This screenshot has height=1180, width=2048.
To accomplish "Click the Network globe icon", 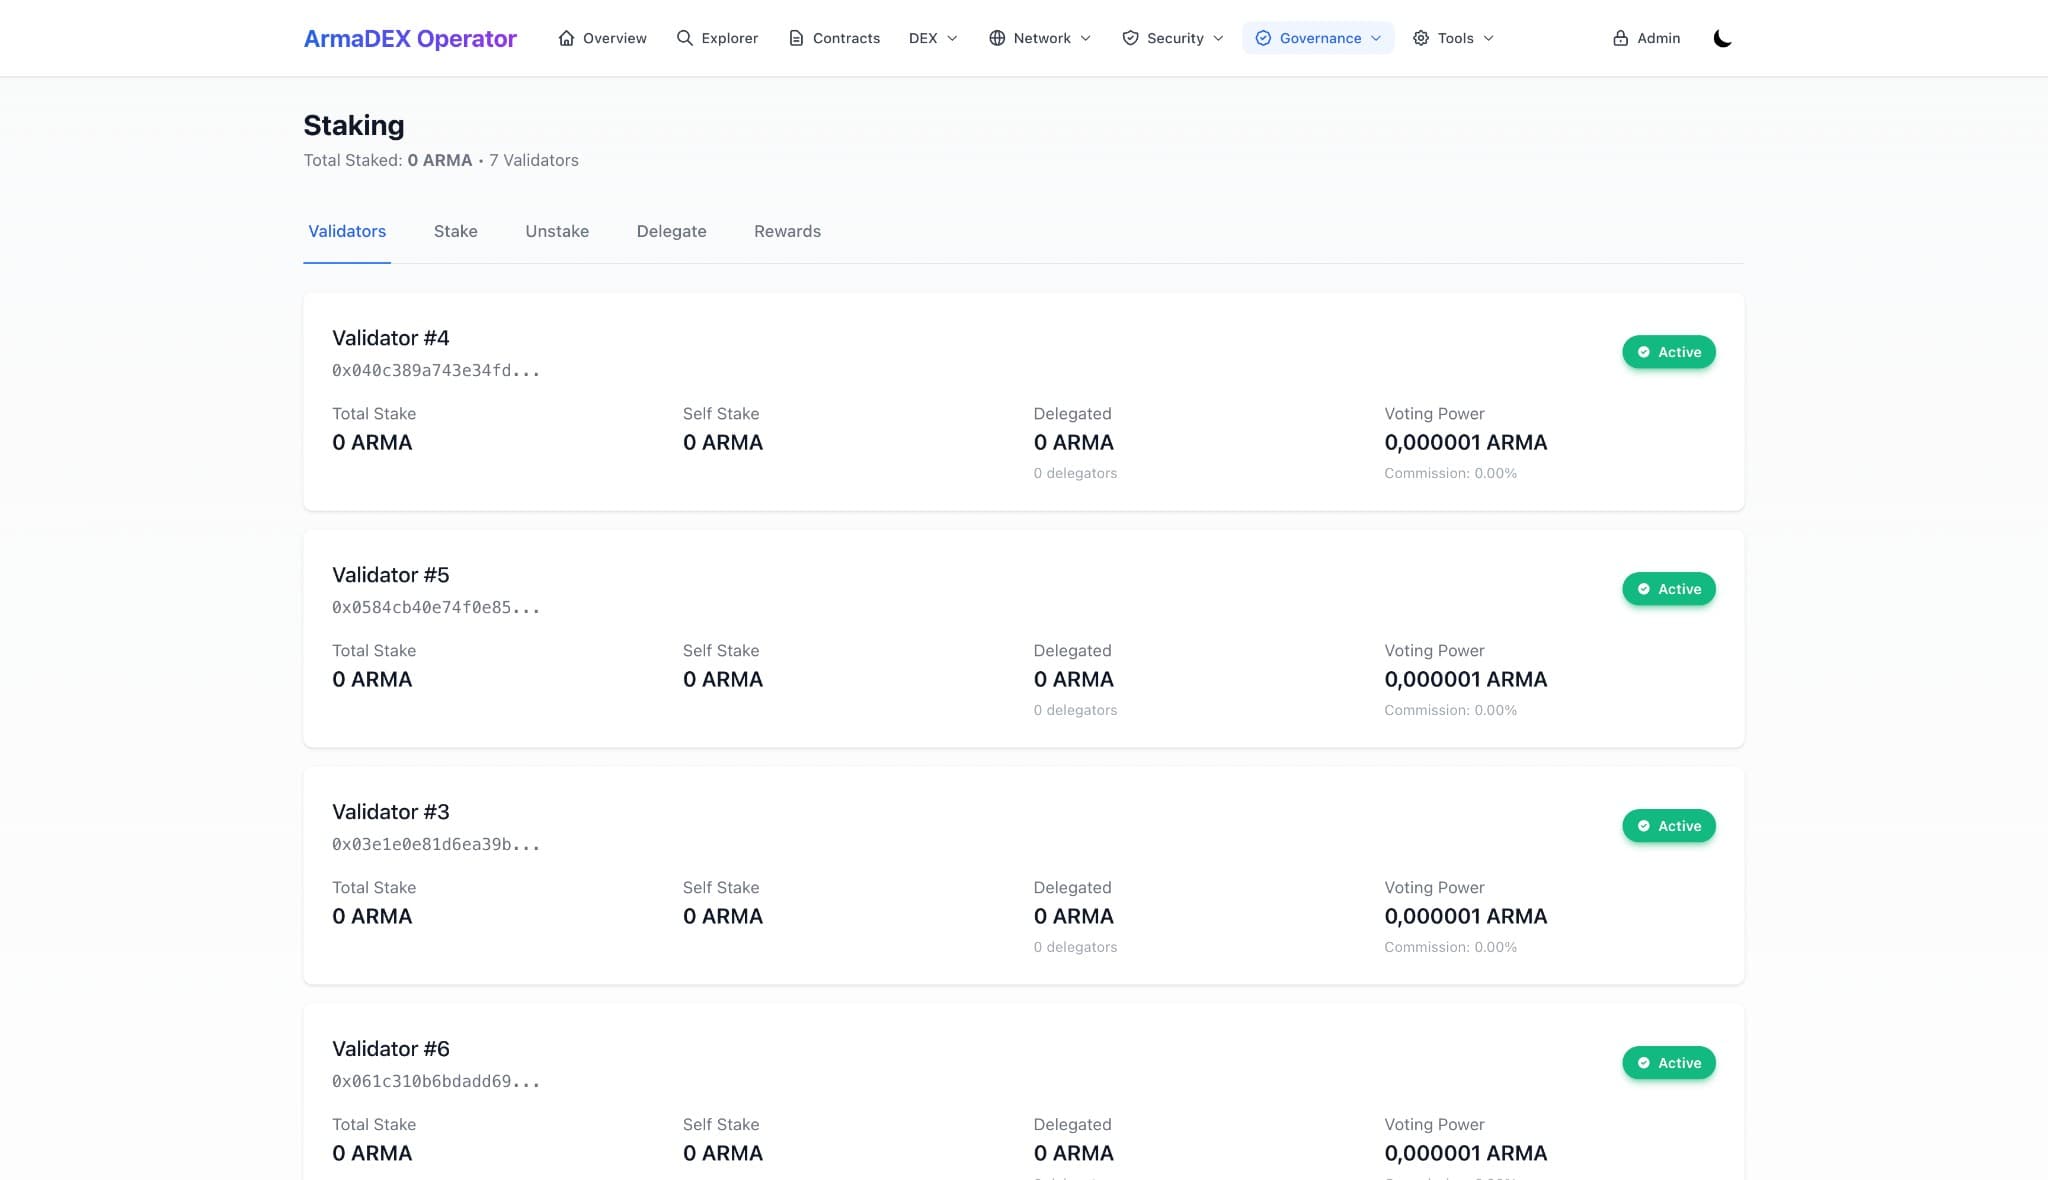I will click(x=996, y=37).
